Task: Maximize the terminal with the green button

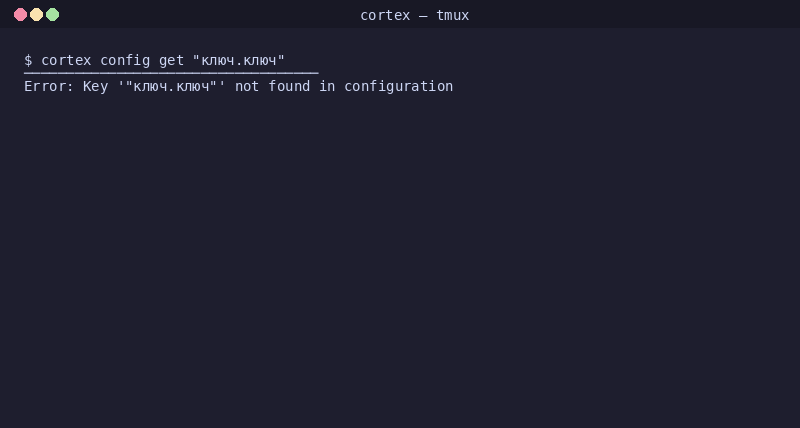Action: click(x=53, y=15)
